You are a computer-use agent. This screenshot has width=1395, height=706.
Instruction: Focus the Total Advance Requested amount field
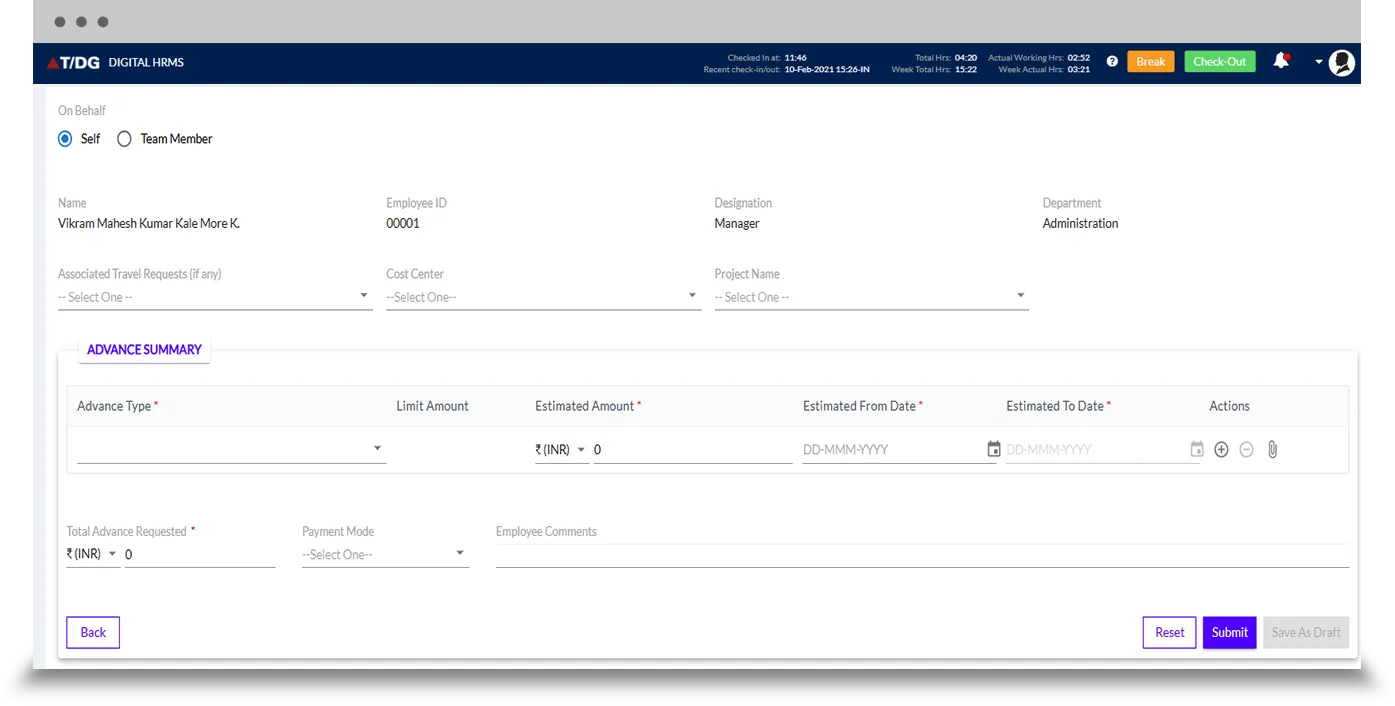coord(199,554)
